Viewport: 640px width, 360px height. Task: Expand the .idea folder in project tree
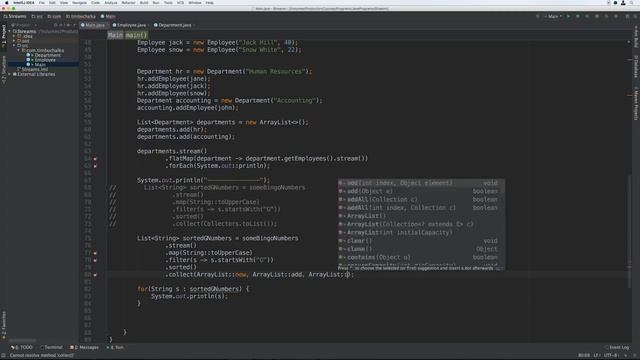(x=14, y=36)
